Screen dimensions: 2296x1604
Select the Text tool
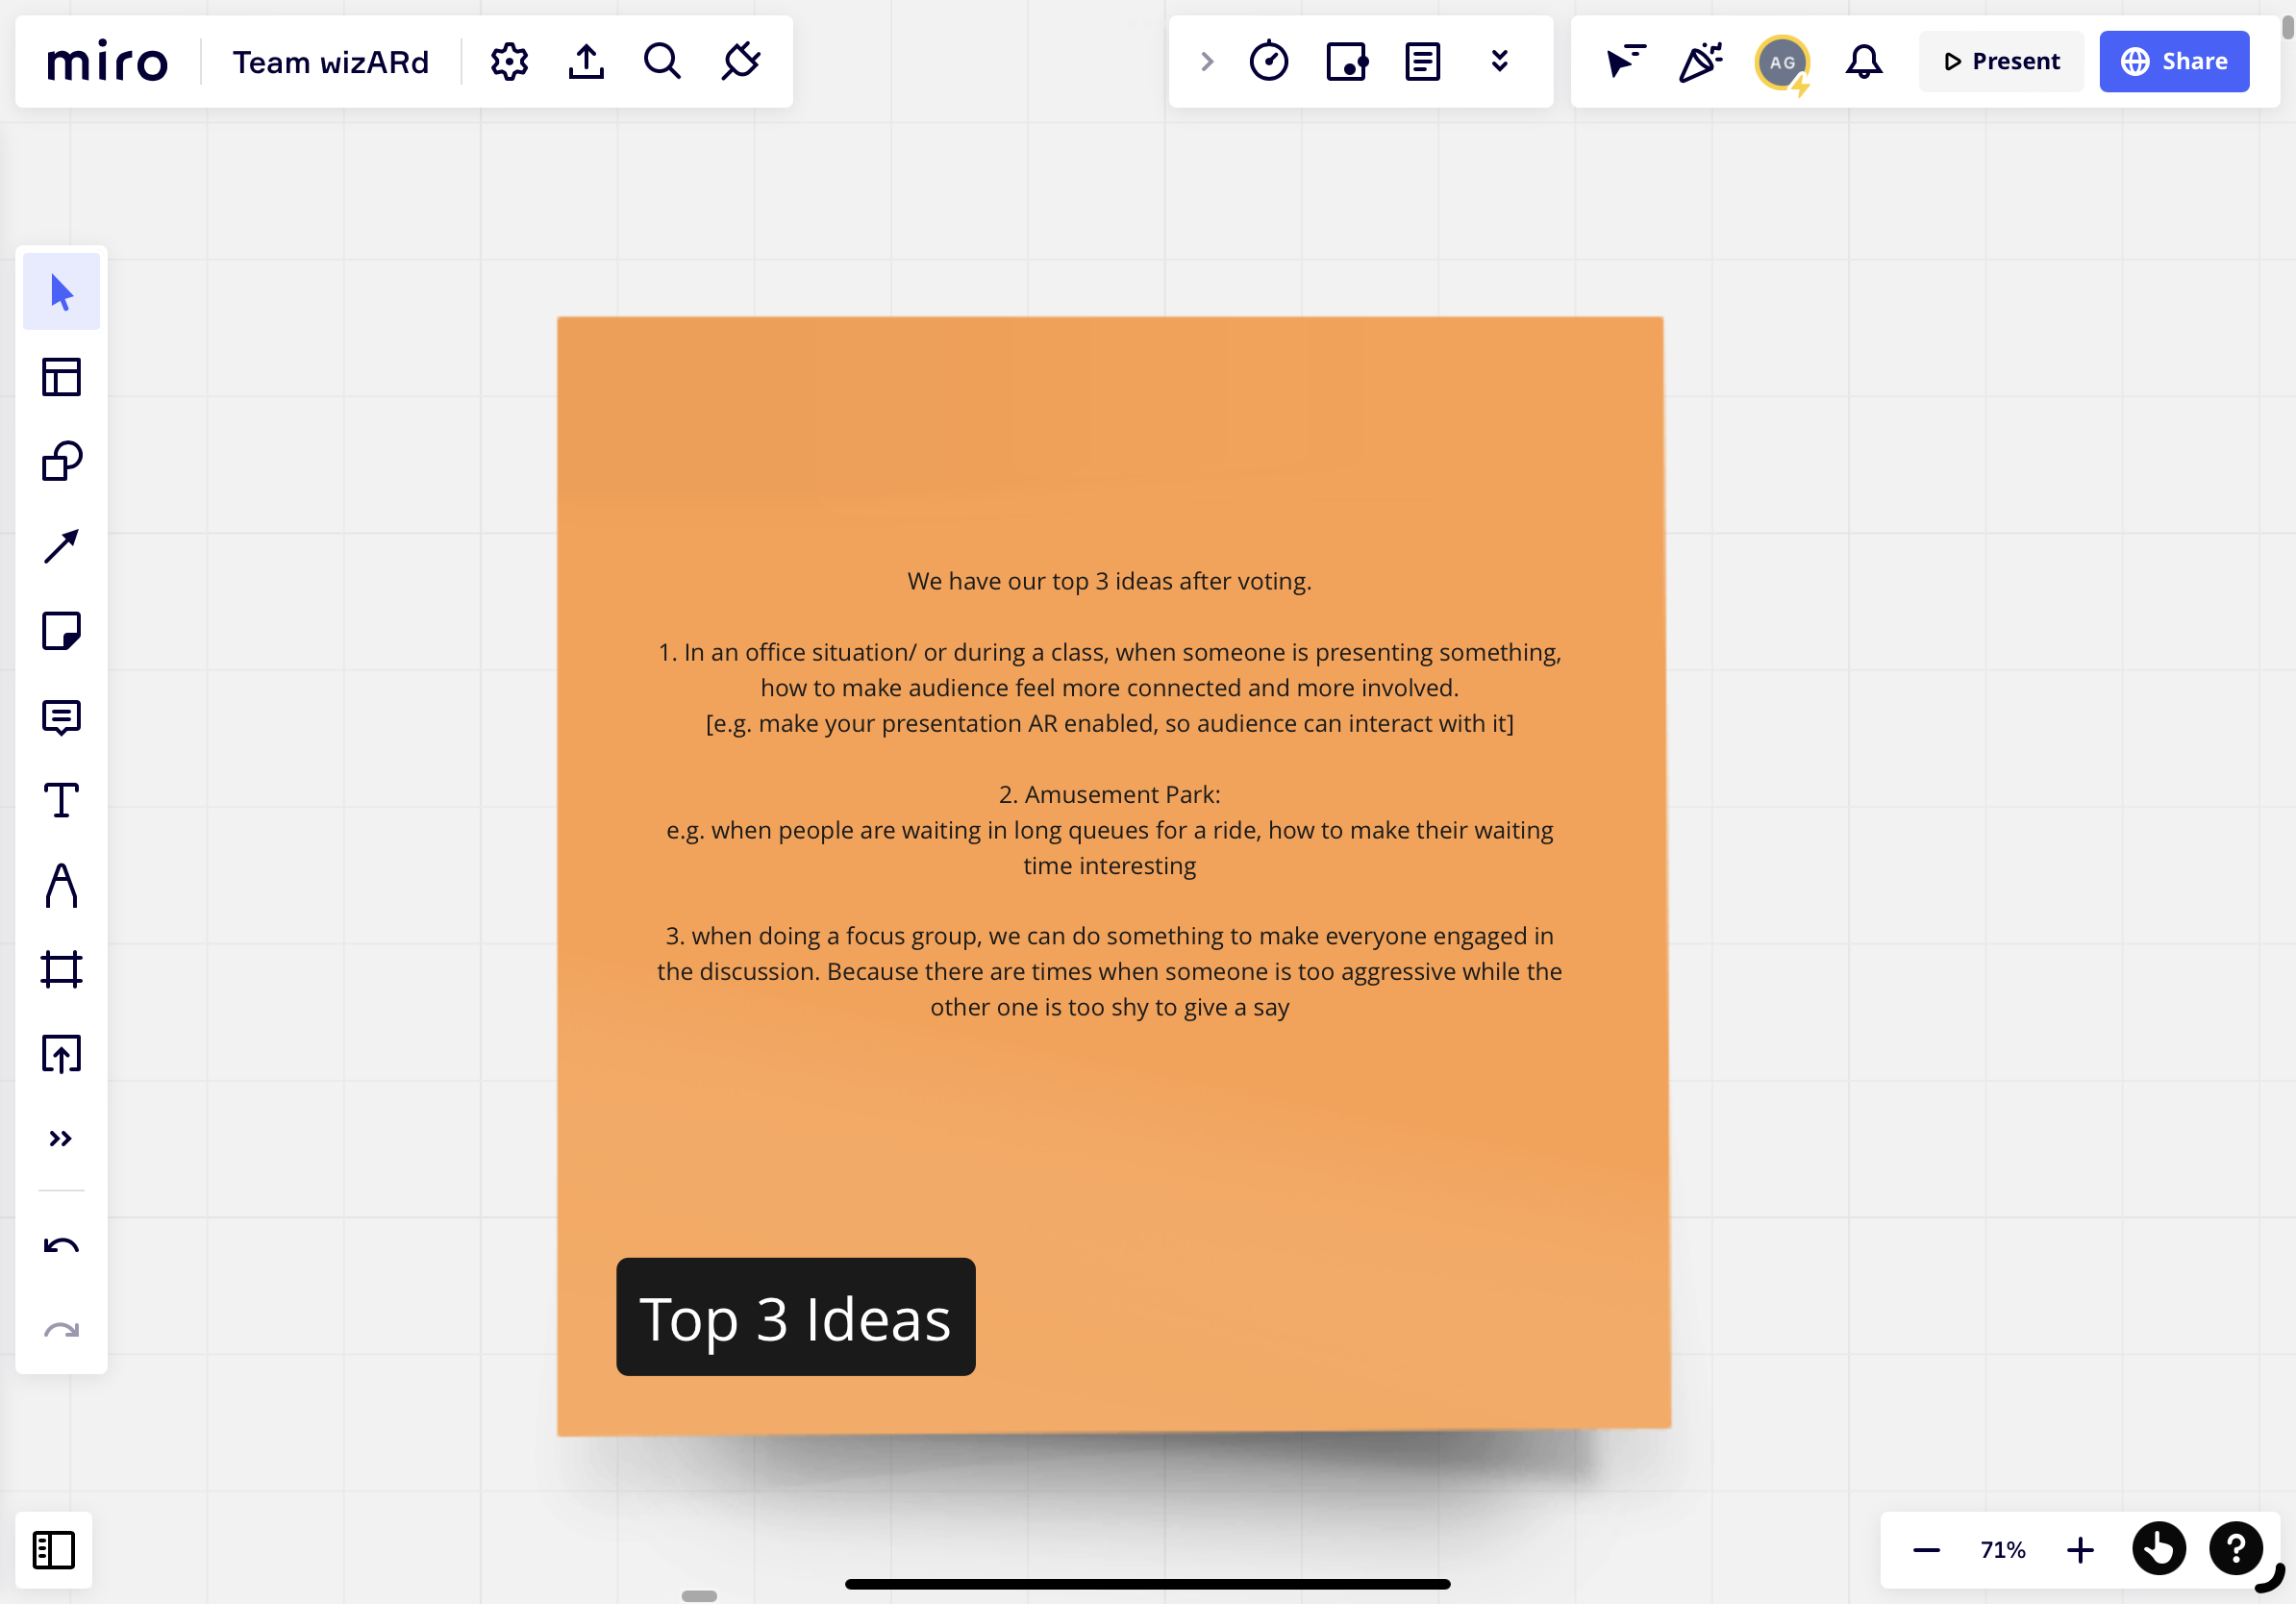pos(61,801)
